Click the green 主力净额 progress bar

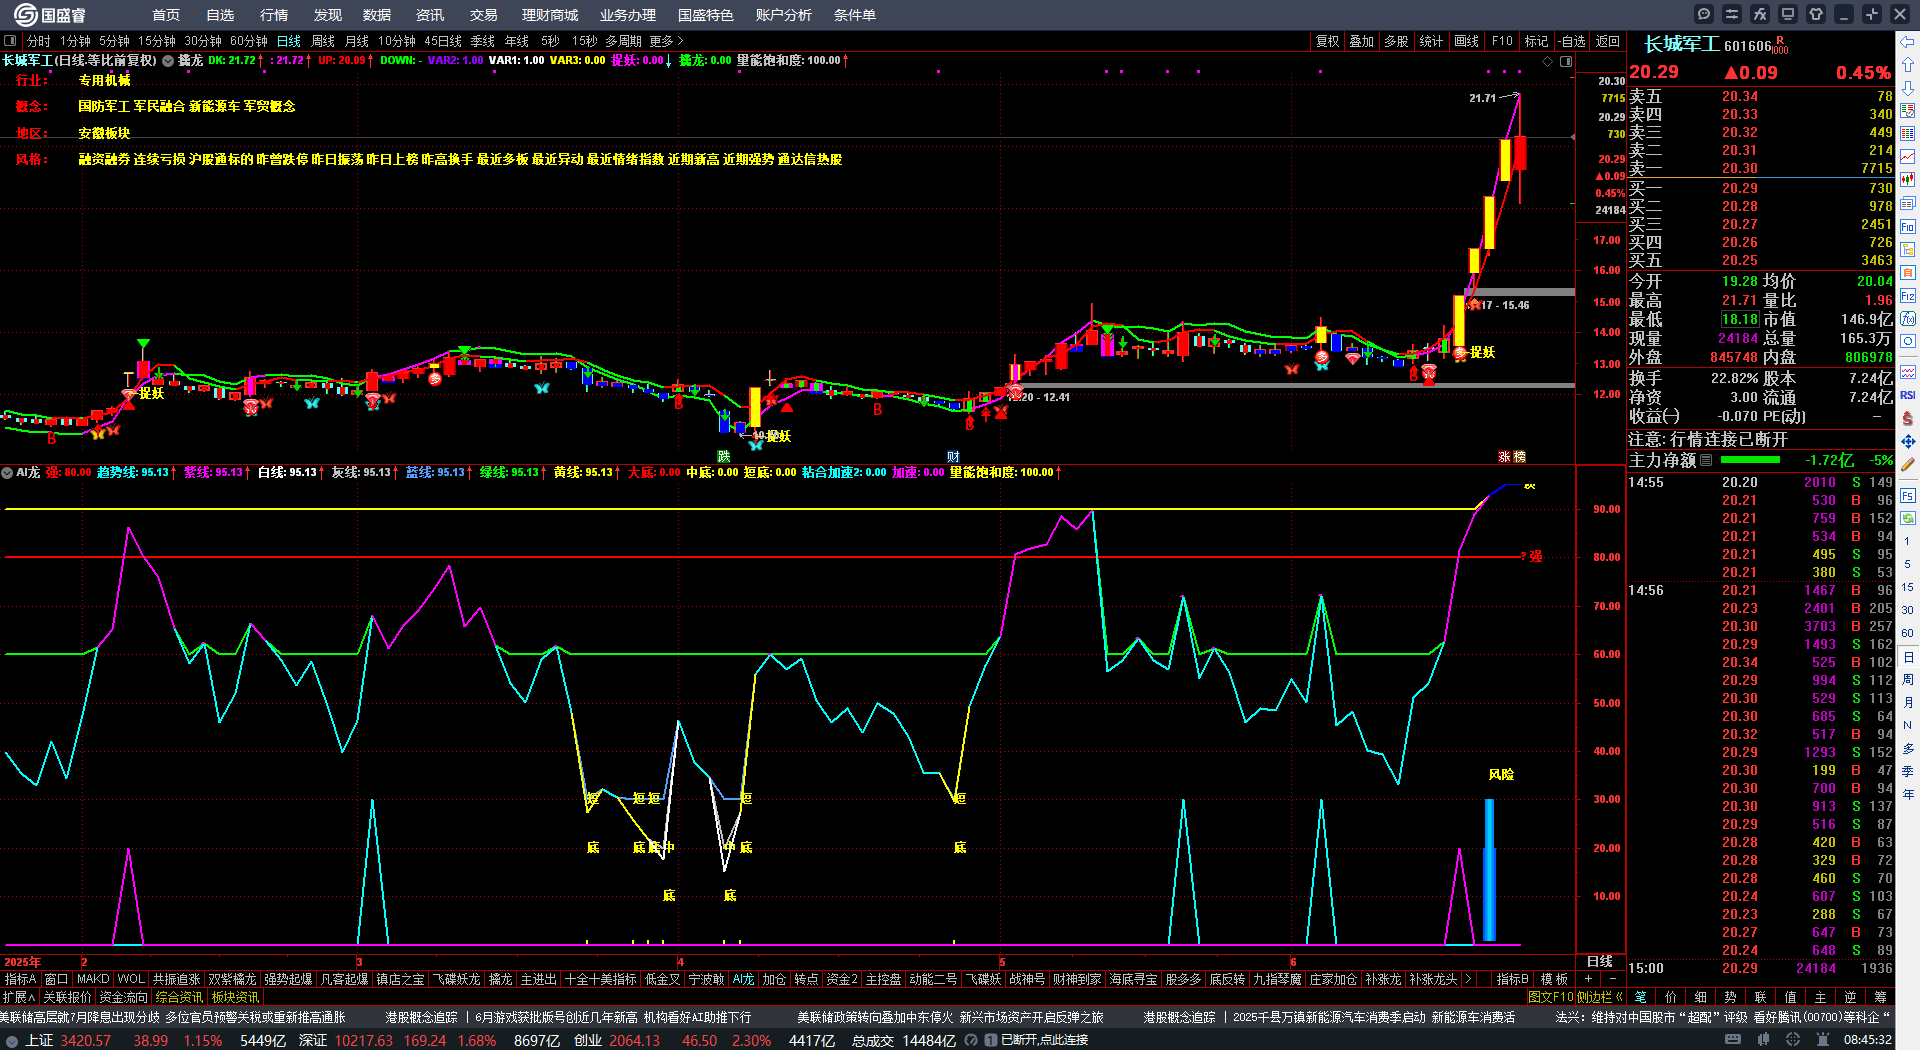(x=1750, y=460)
